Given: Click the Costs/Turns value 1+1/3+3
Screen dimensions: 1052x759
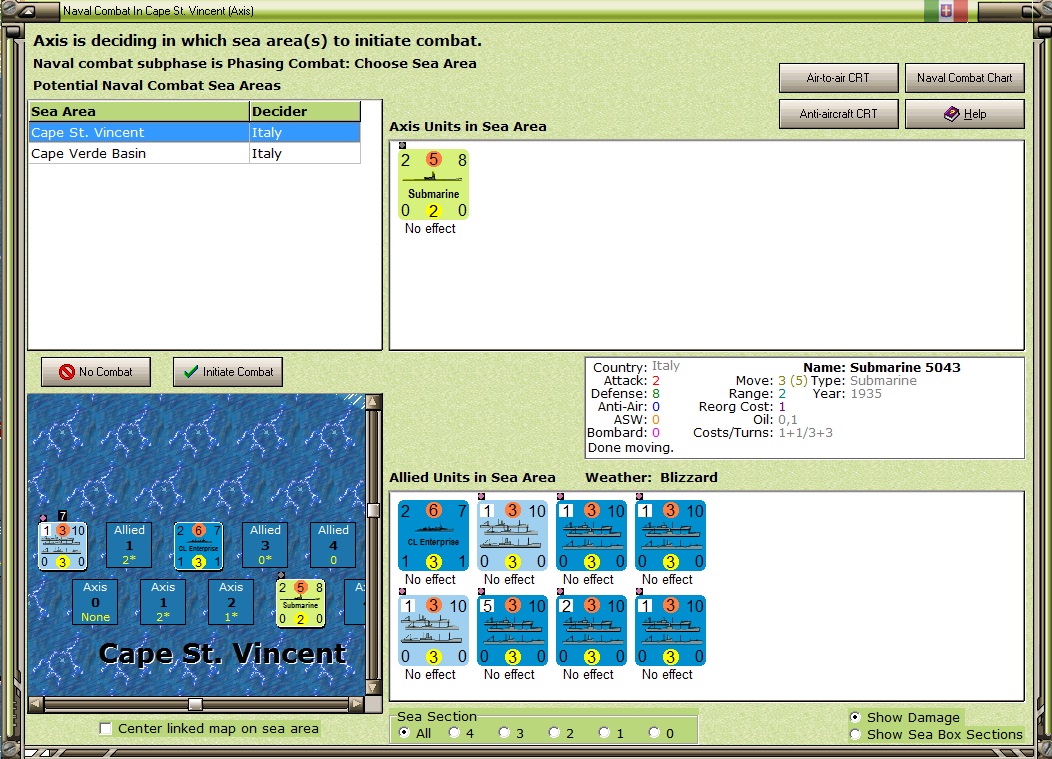Looking at the screenshot, I should pyautogui.click(x=805, y=433).
